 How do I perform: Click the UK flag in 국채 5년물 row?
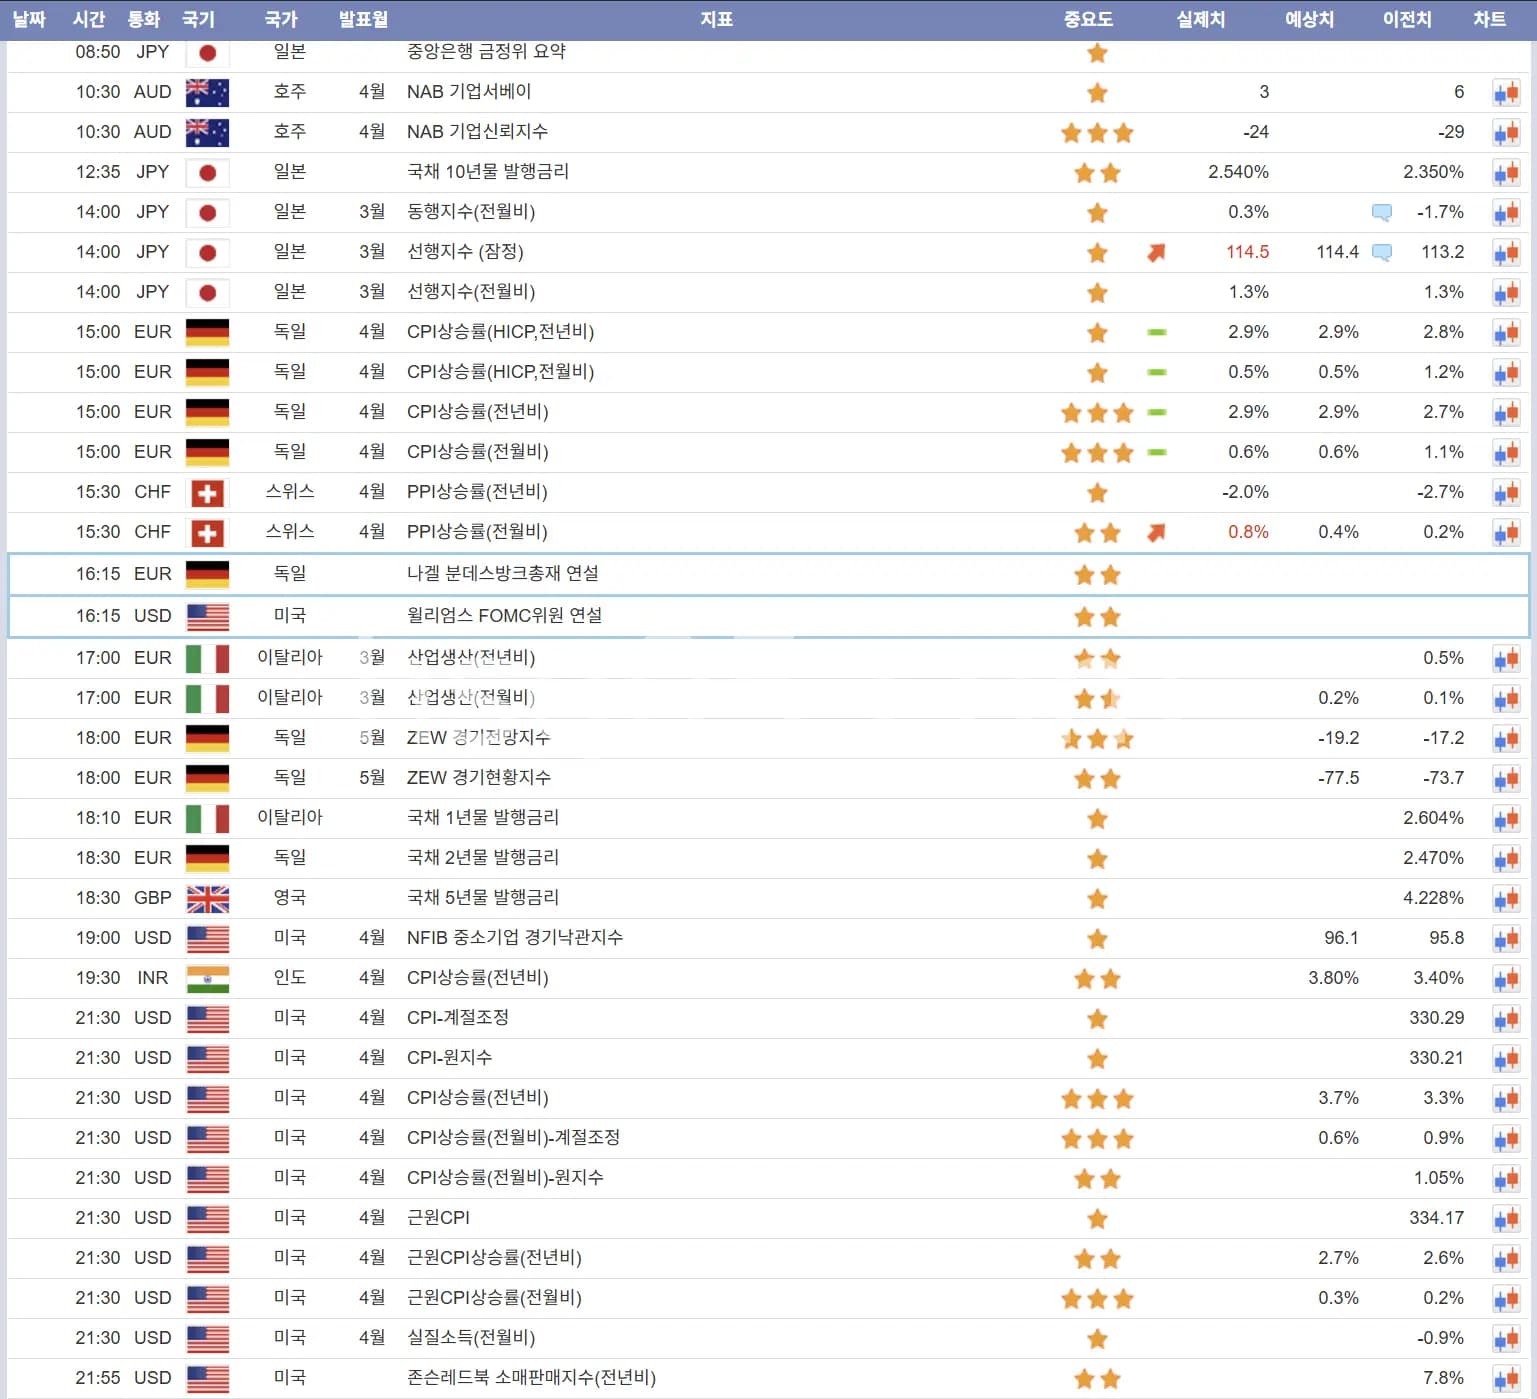207,899
